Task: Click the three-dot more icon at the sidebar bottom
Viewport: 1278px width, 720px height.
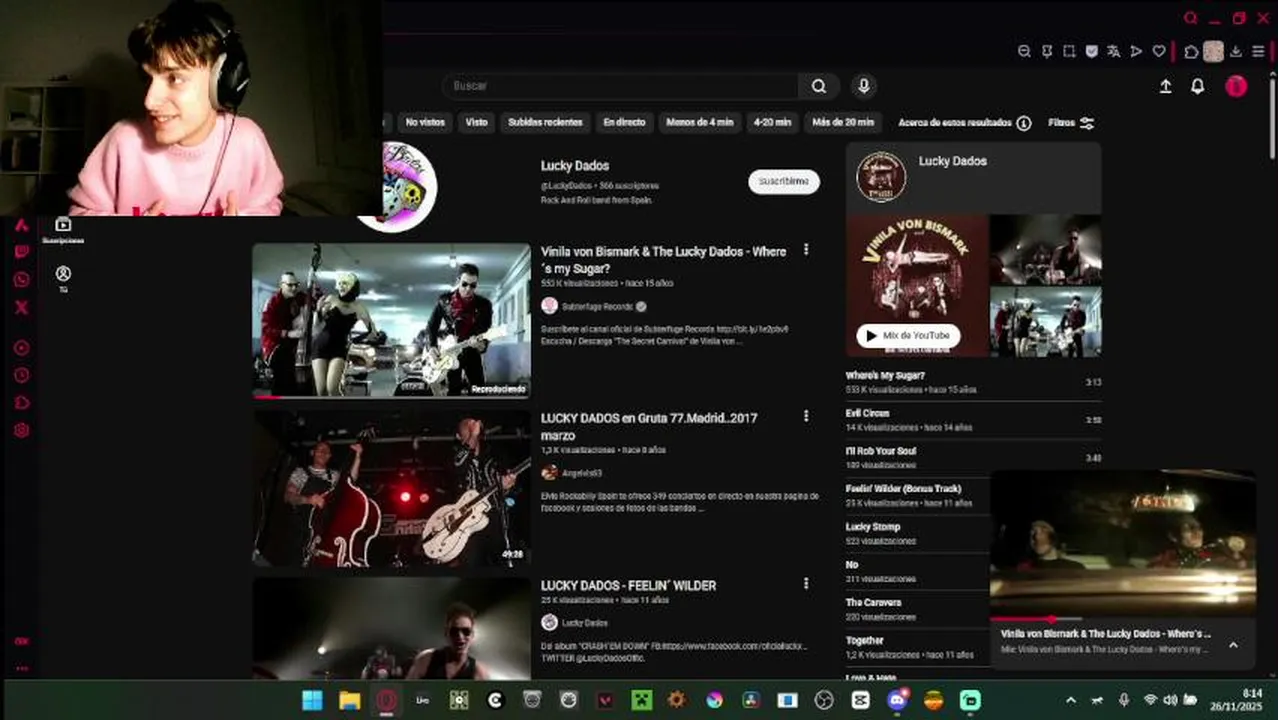Action: 21,669
